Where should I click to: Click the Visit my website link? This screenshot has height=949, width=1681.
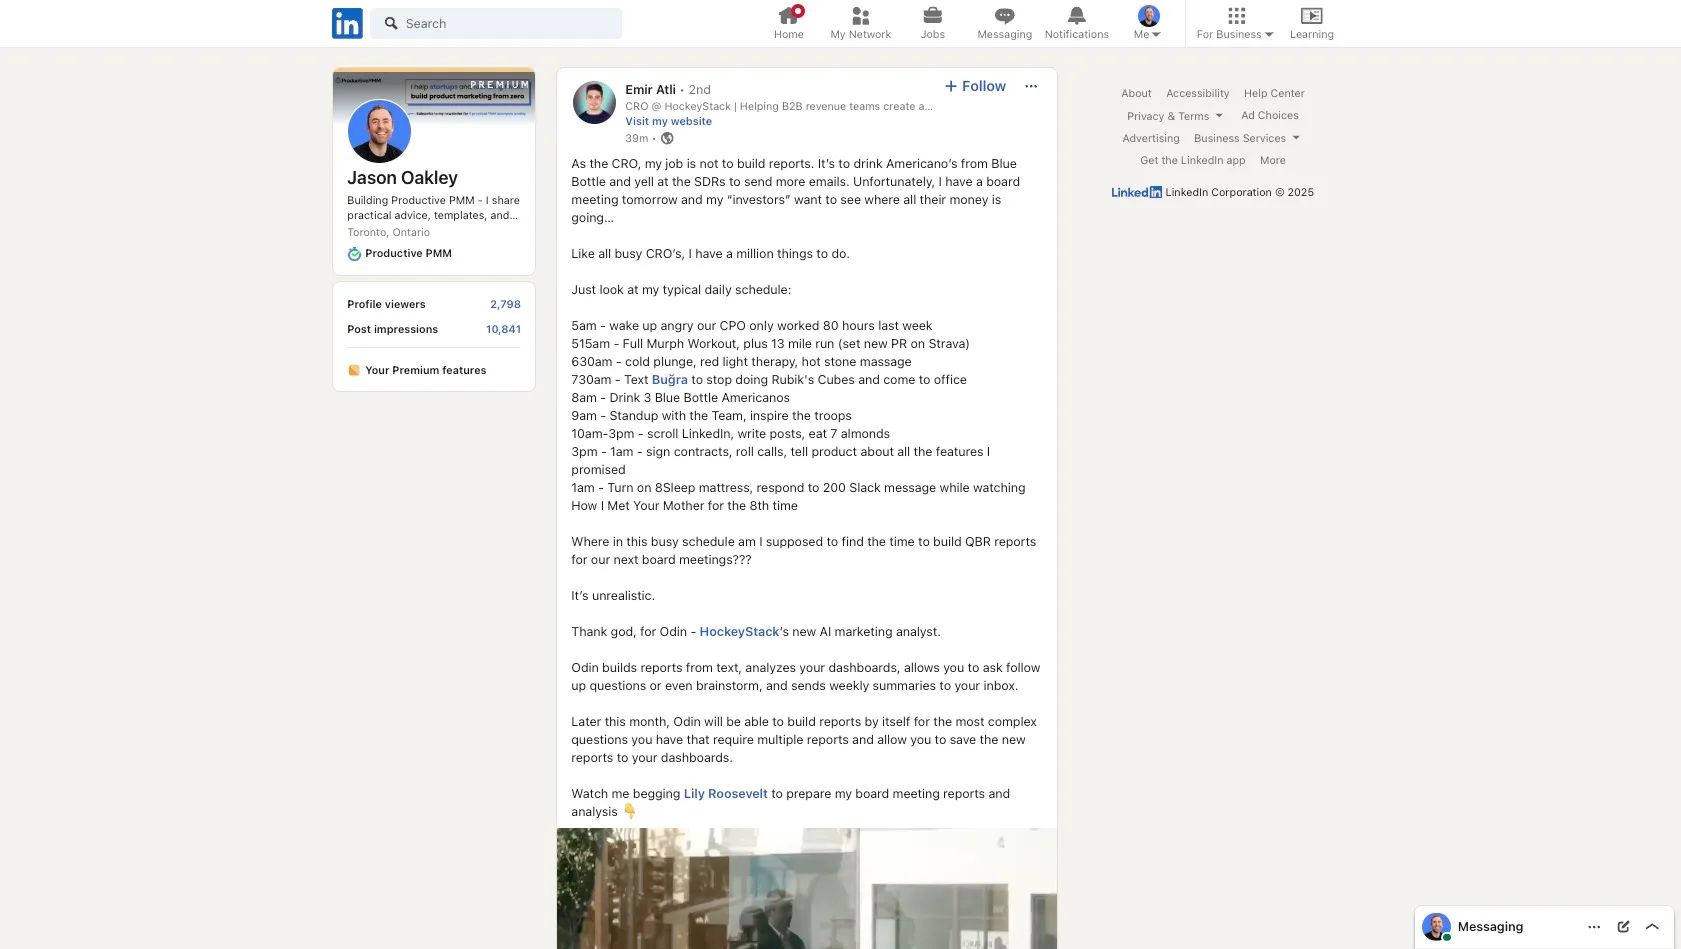tap(668, 121)
